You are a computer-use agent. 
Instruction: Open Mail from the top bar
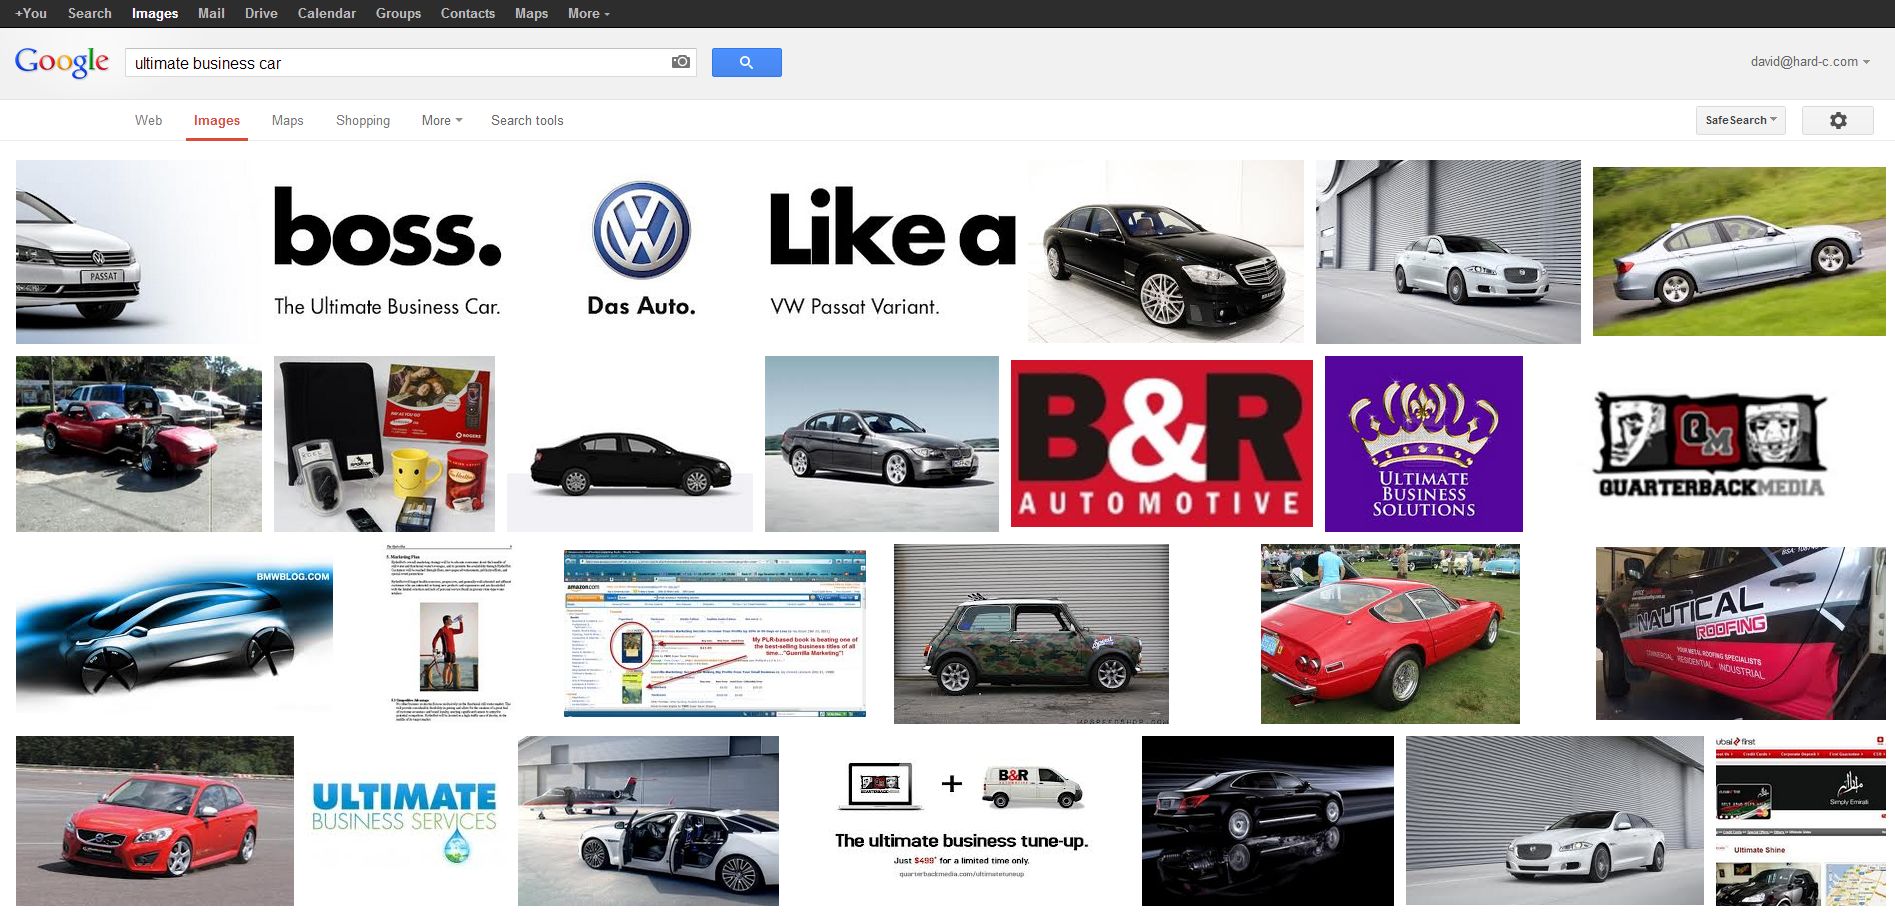(x=211, y=13)
